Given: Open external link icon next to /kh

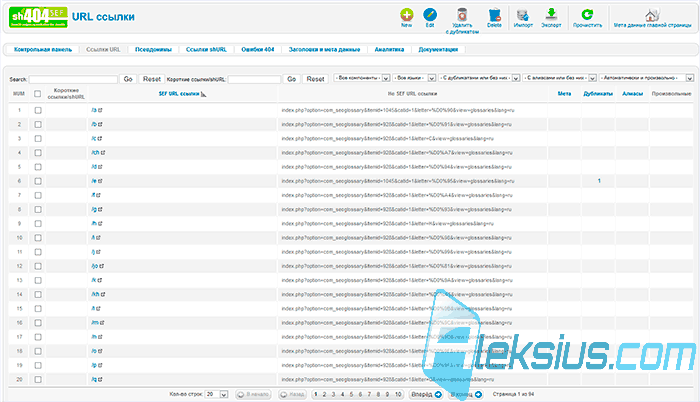Looking at the screenshot, I should tap(103, 294).
